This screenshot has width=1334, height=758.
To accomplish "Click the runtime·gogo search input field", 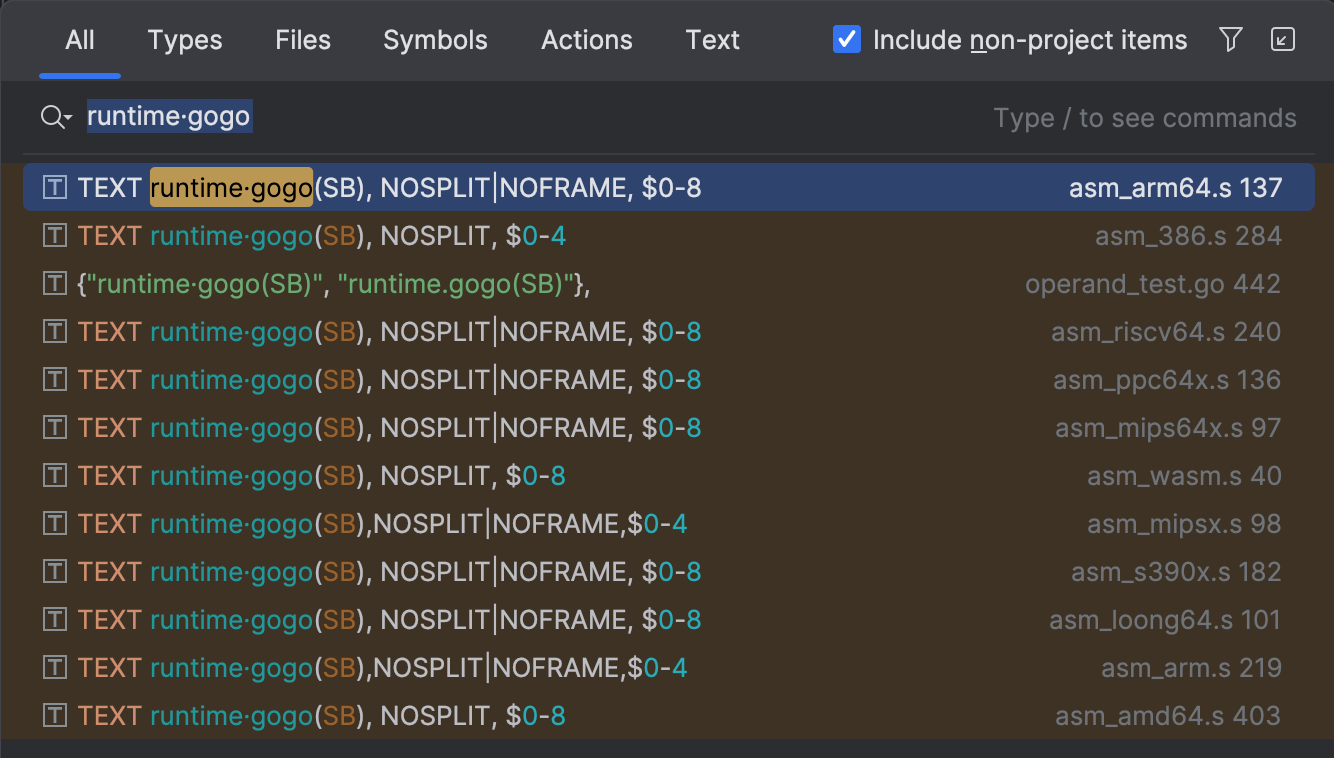I will [500, 118].
